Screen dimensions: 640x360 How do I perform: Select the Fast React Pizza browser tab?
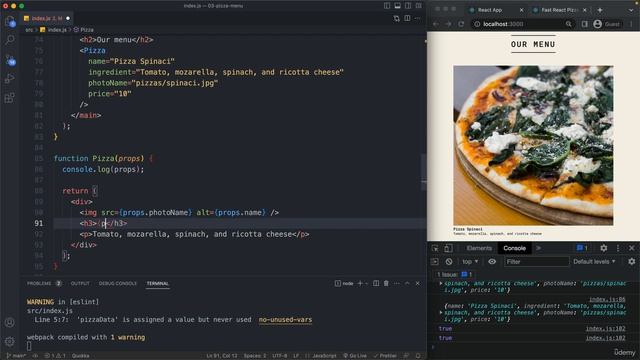pos(559,10)
